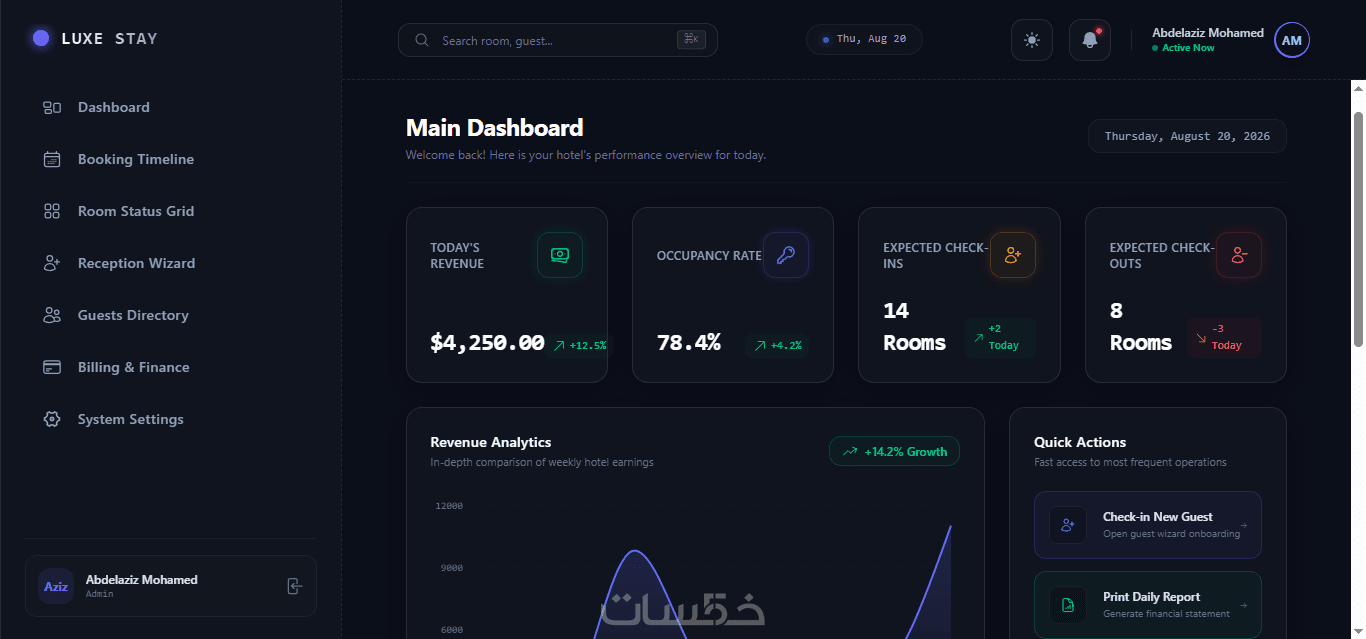Open the notifications bell
This screenshot has height=639, width=1366.
pos(1090,40)
